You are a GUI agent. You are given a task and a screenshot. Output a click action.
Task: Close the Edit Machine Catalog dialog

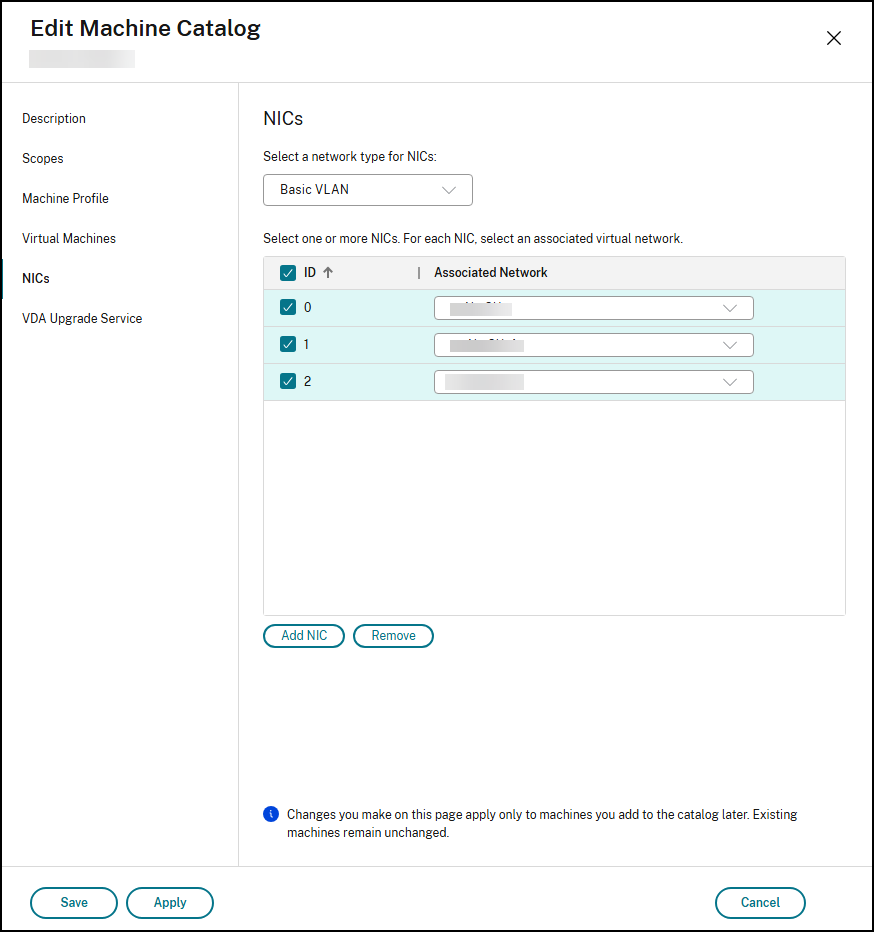834,38
